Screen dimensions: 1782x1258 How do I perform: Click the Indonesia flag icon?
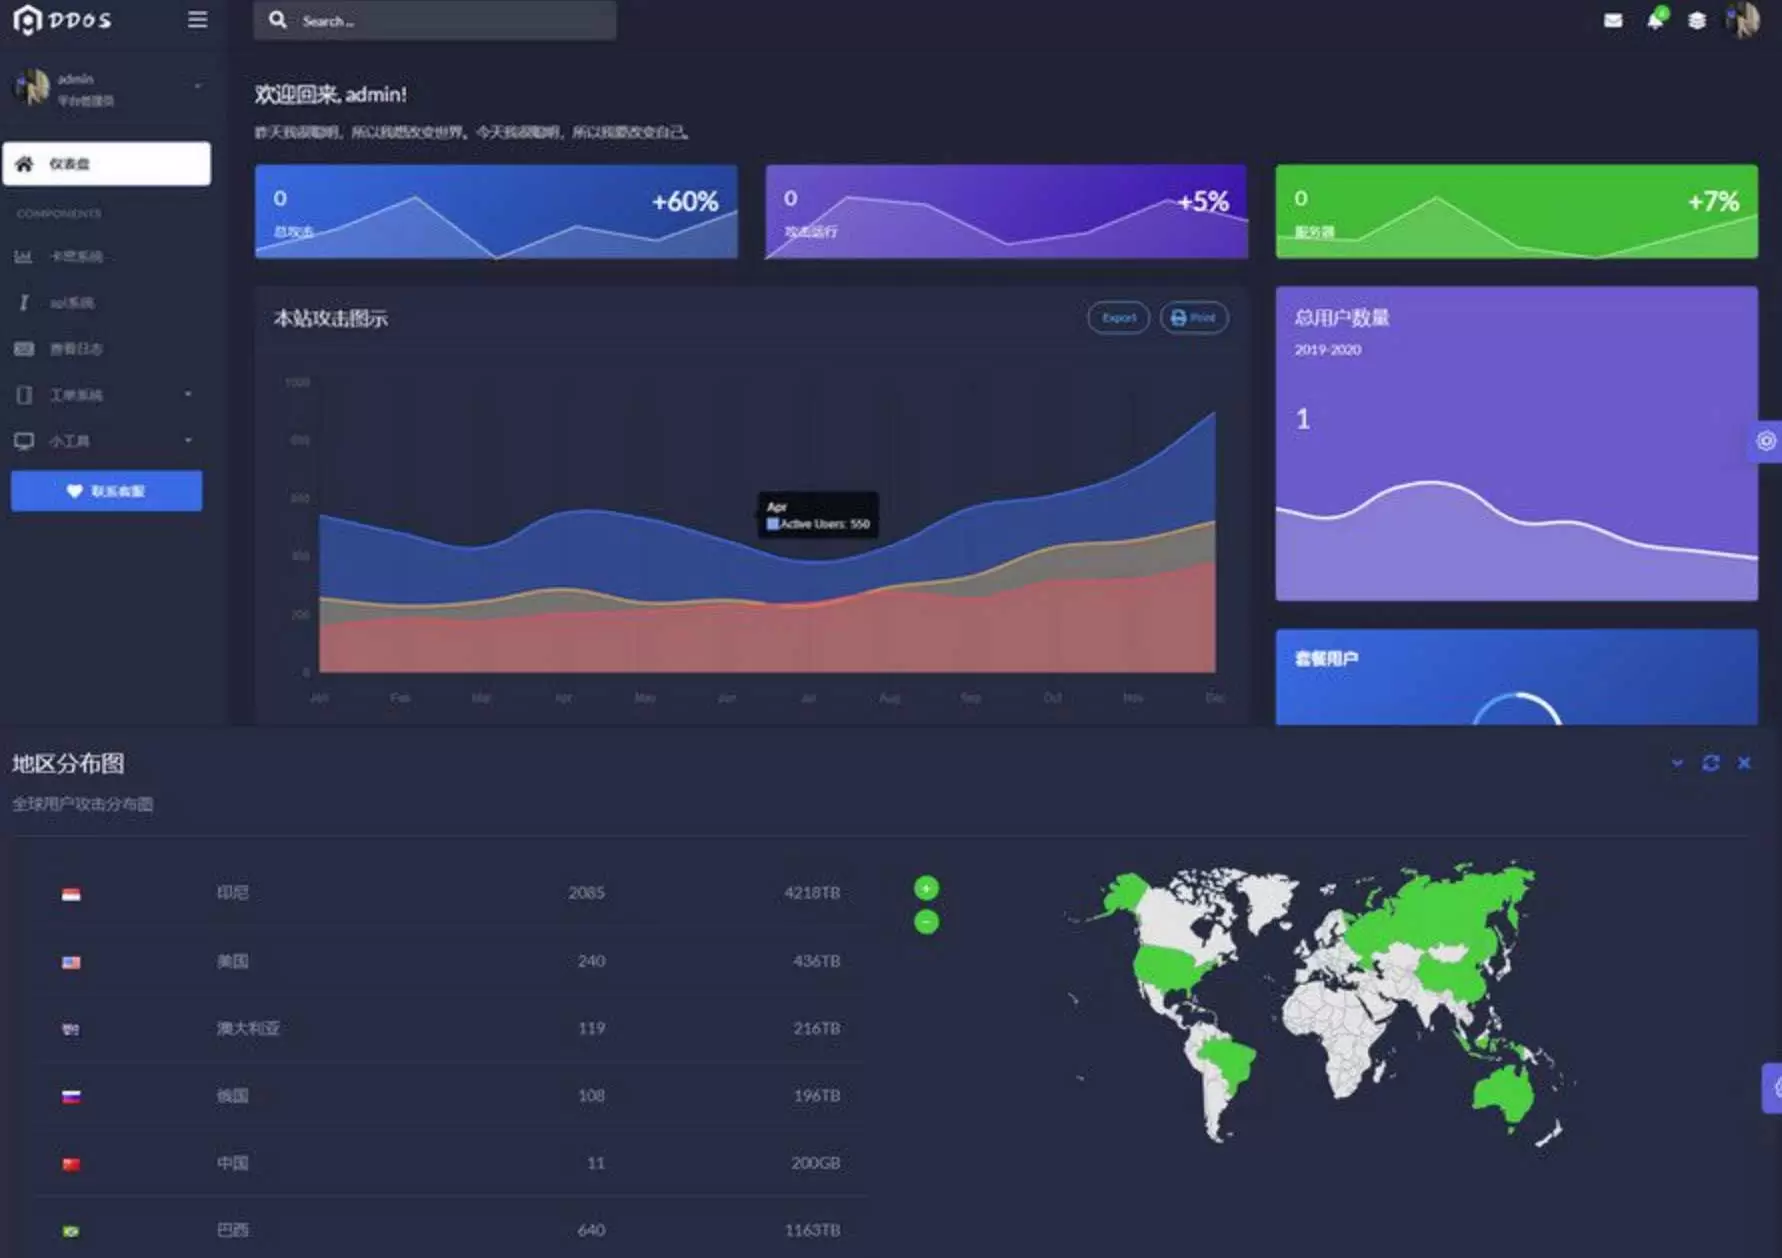[71, 894]
